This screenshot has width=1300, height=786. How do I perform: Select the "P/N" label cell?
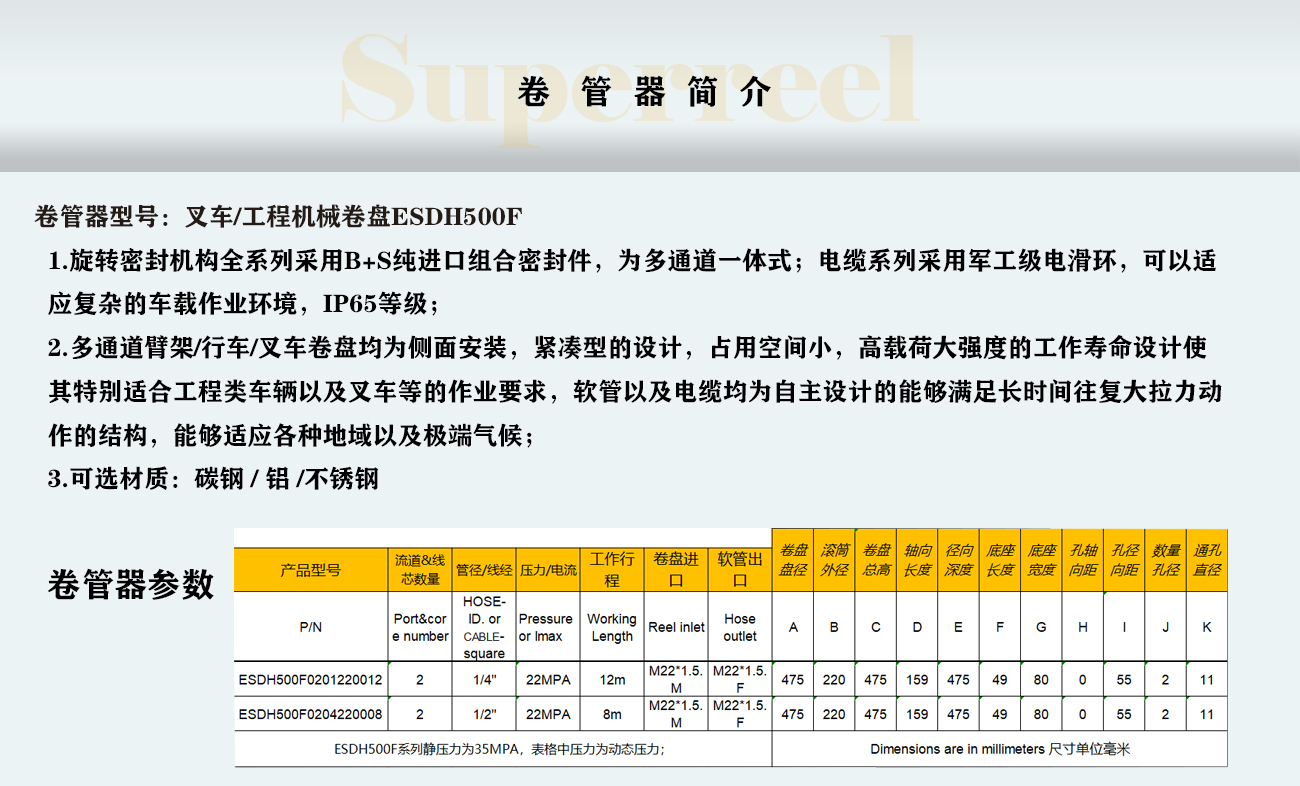[x=310, y=627]
